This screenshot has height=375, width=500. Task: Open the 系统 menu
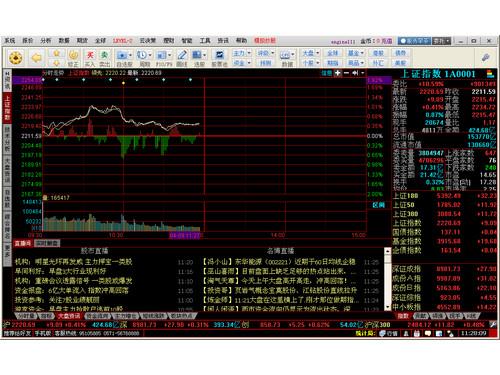point(10,41)
